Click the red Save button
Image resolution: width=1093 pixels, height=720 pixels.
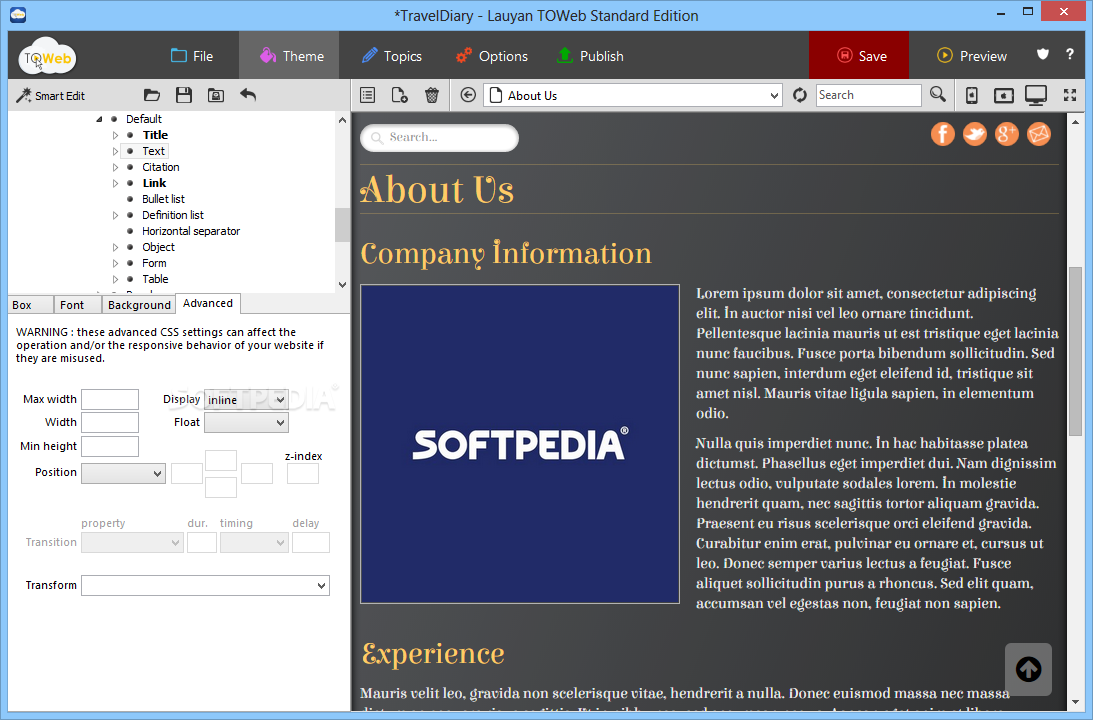tap(859, 55)
